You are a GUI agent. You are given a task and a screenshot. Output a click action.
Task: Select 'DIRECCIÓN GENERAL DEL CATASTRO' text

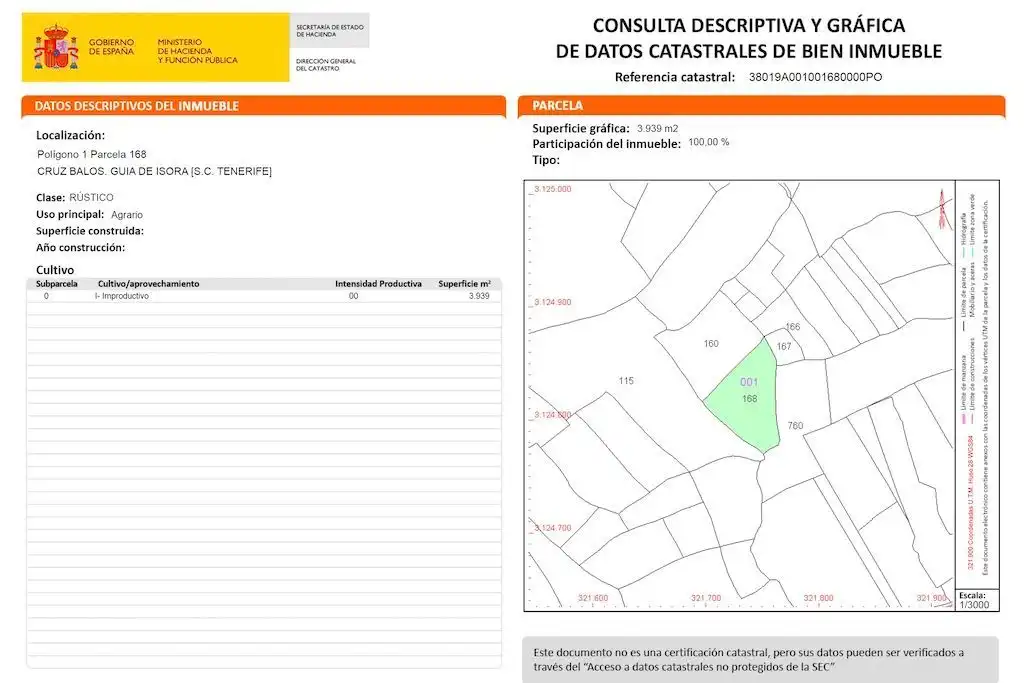(325, 65)
